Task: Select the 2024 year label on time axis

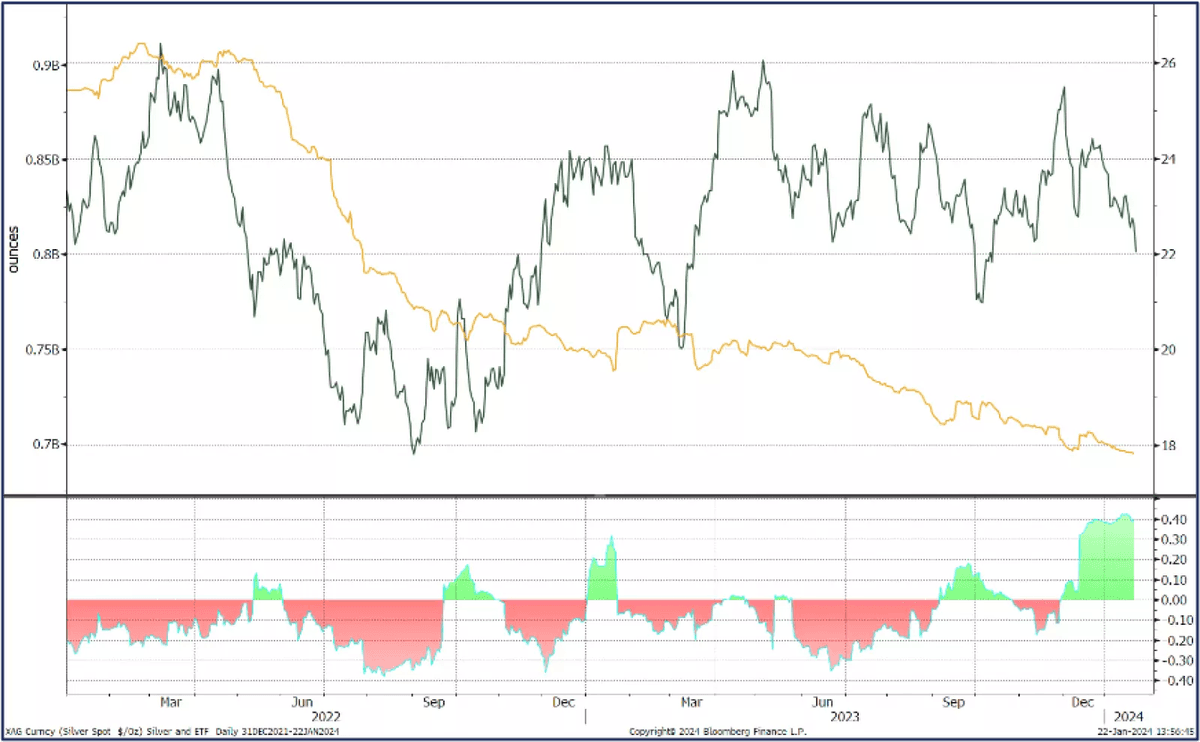Action: [x=1128, y=716]
